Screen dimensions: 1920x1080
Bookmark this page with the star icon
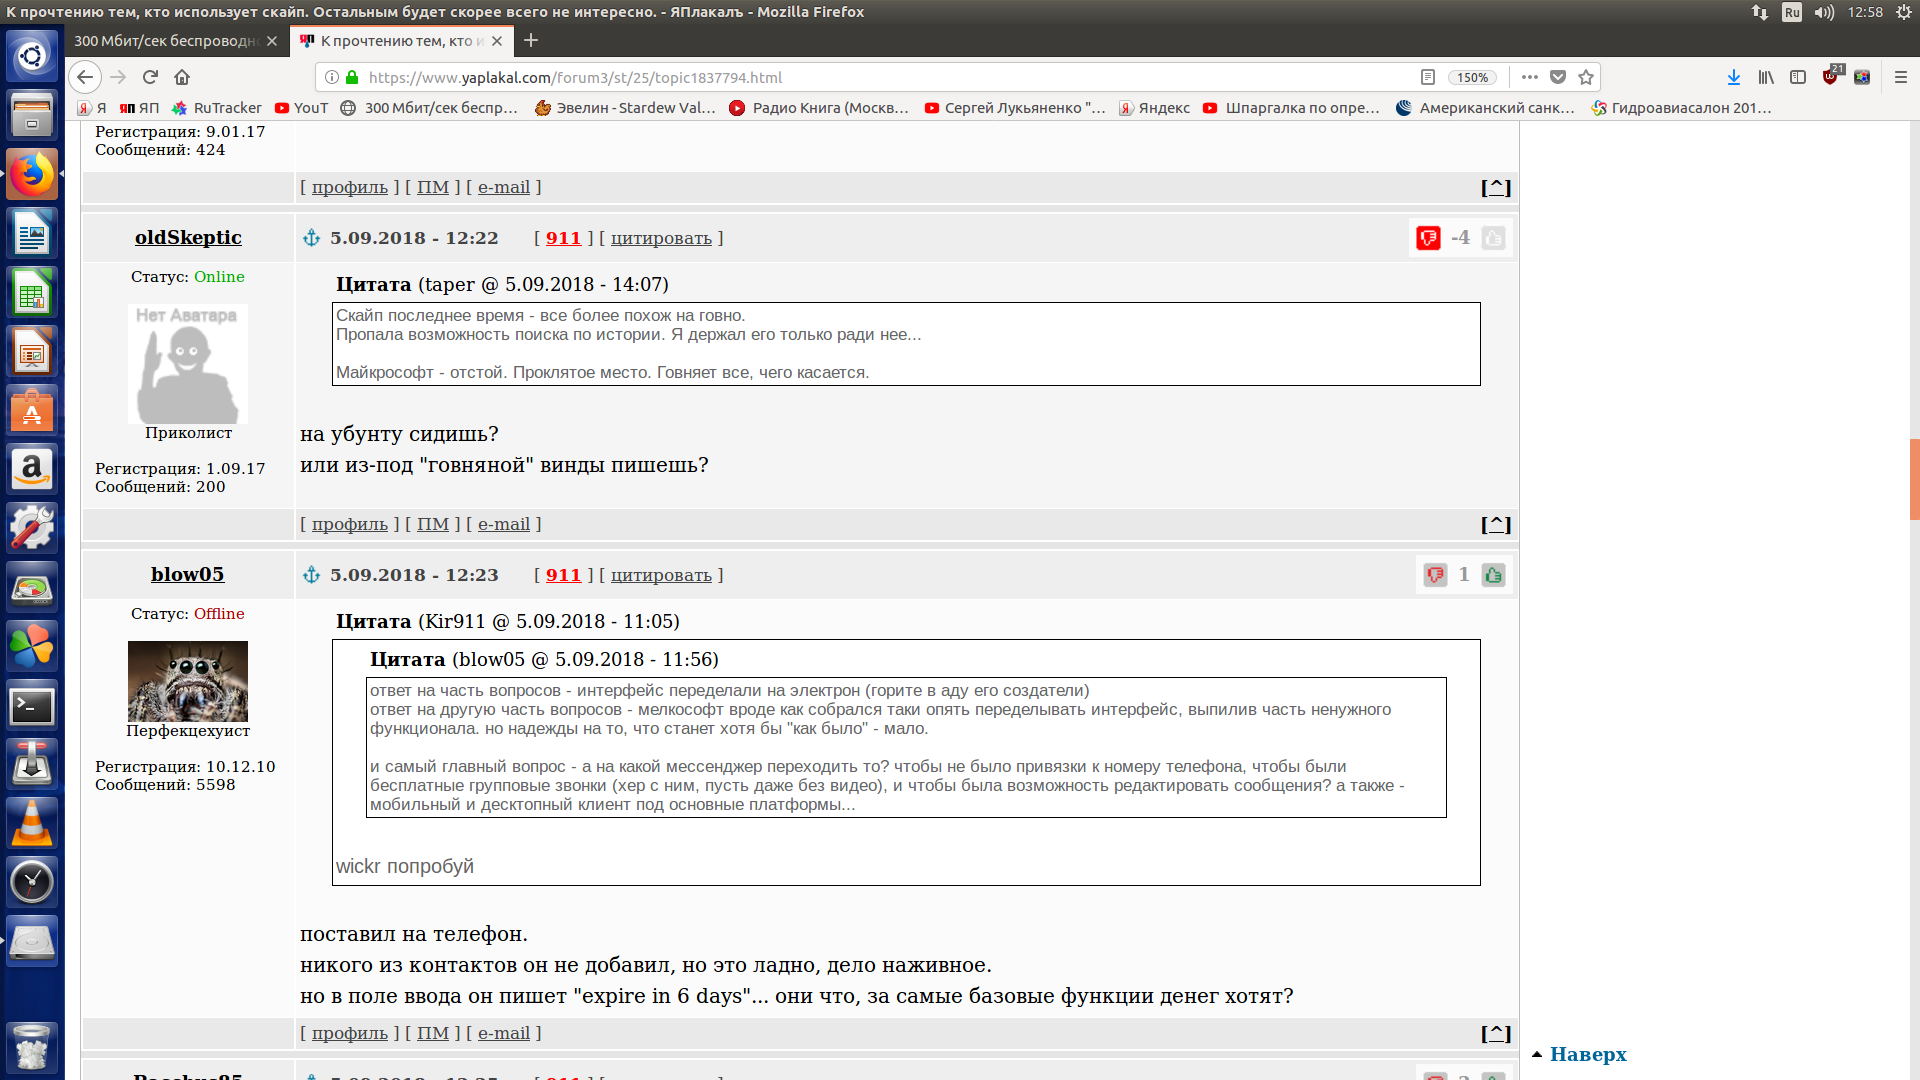[x=1586, y=77]
